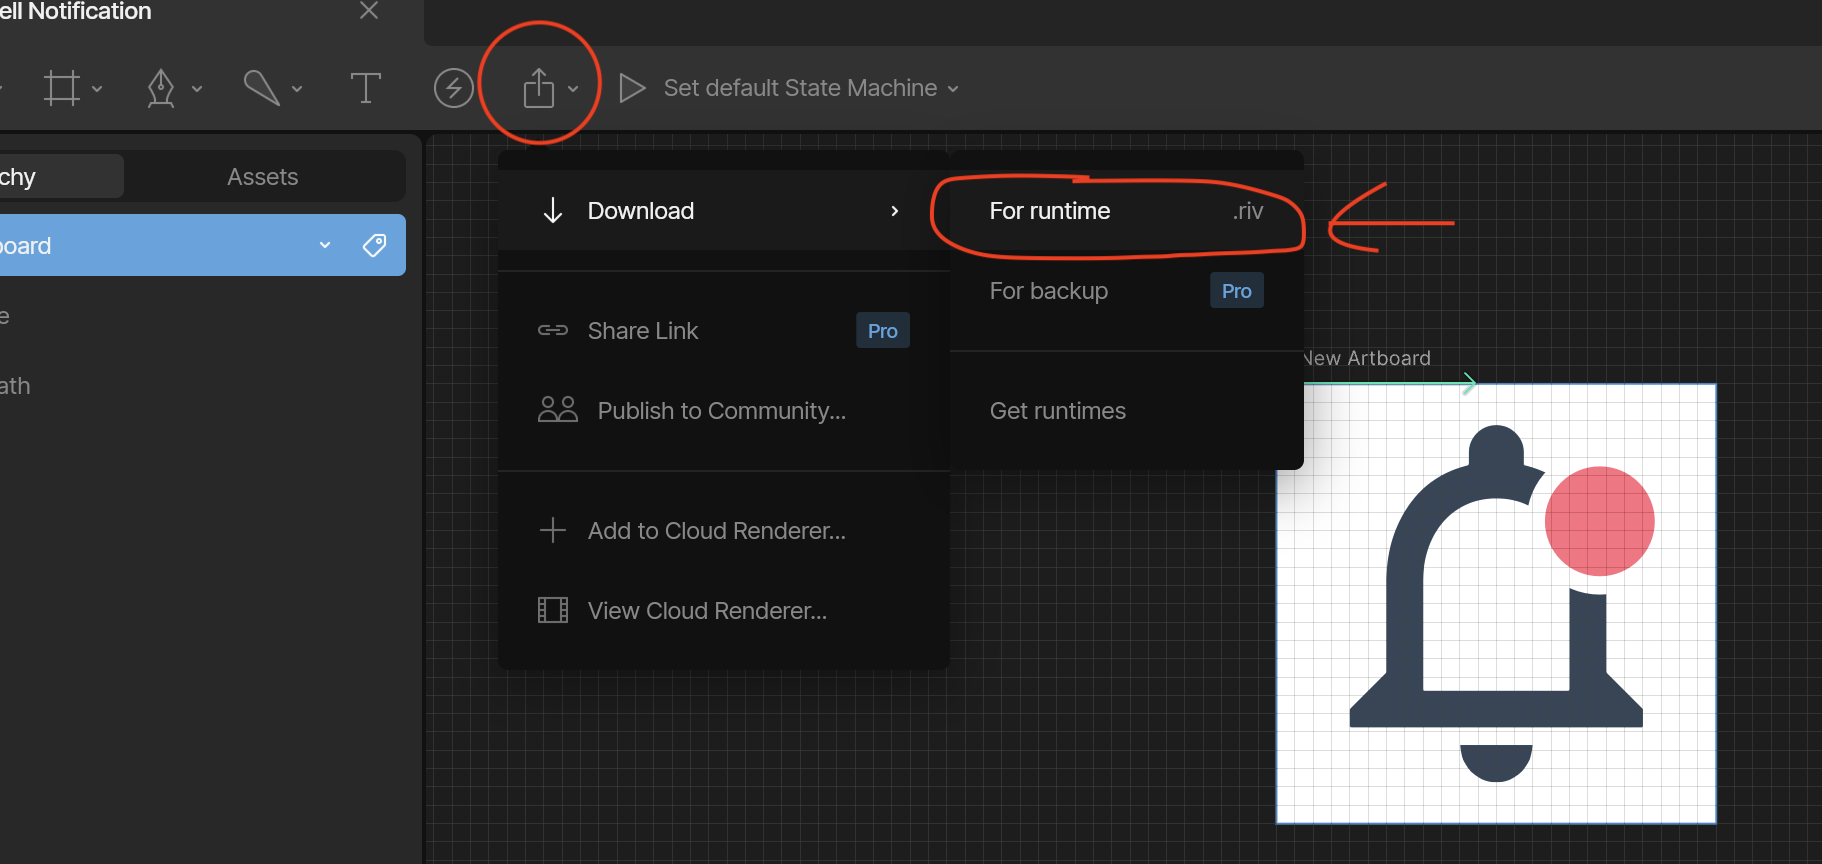Select the Pen tool icon
The height and width of the screenshot is (864, 1822).
pos(161,88)
